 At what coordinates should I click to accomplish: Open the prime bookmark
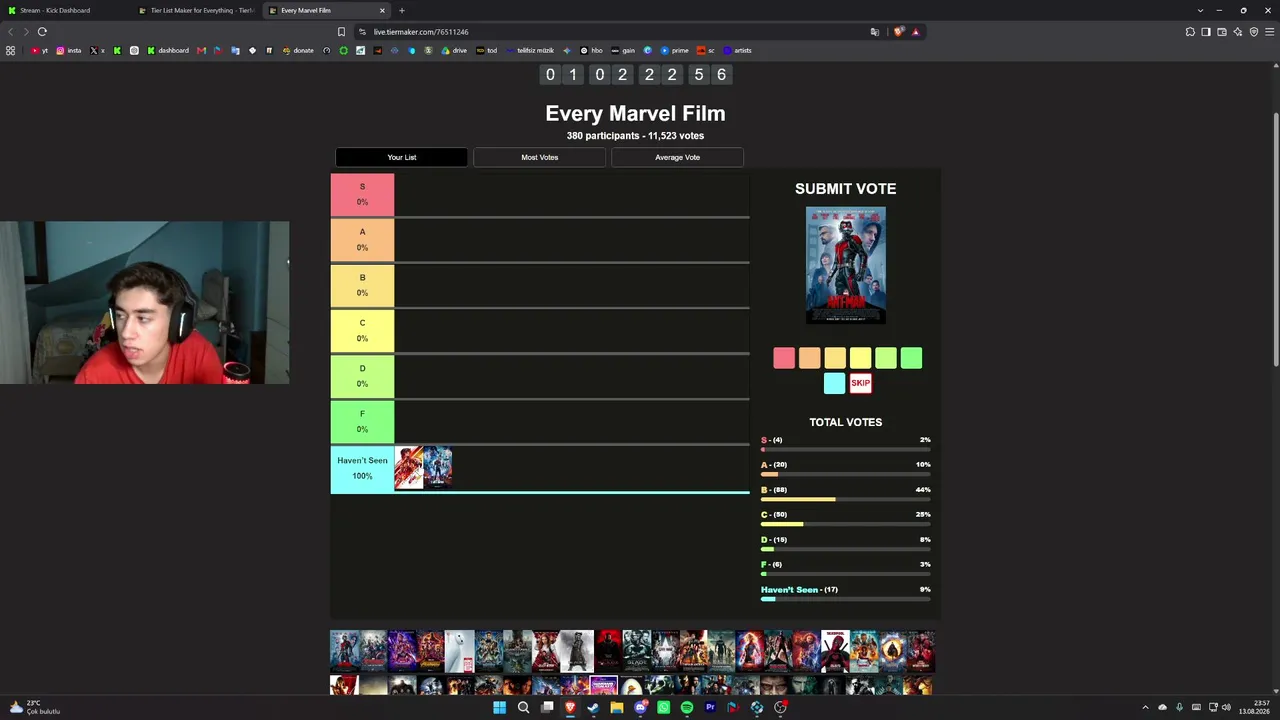[x=675, y=50]
